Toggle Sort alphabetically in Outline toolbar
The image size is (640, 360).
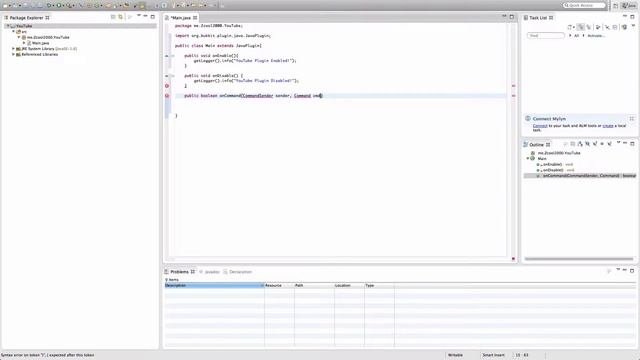click(x=580, y=144)
